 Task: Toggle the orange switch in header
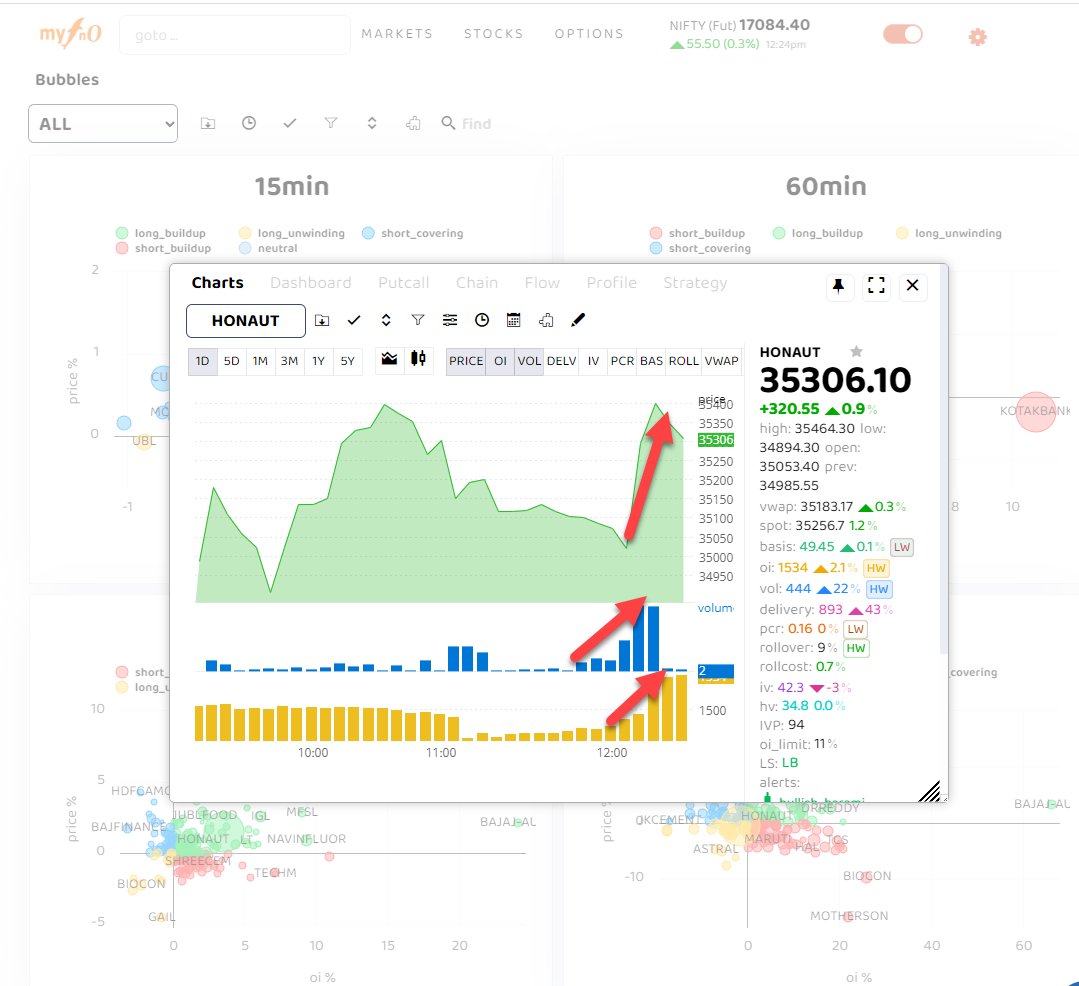click(902, 34)
